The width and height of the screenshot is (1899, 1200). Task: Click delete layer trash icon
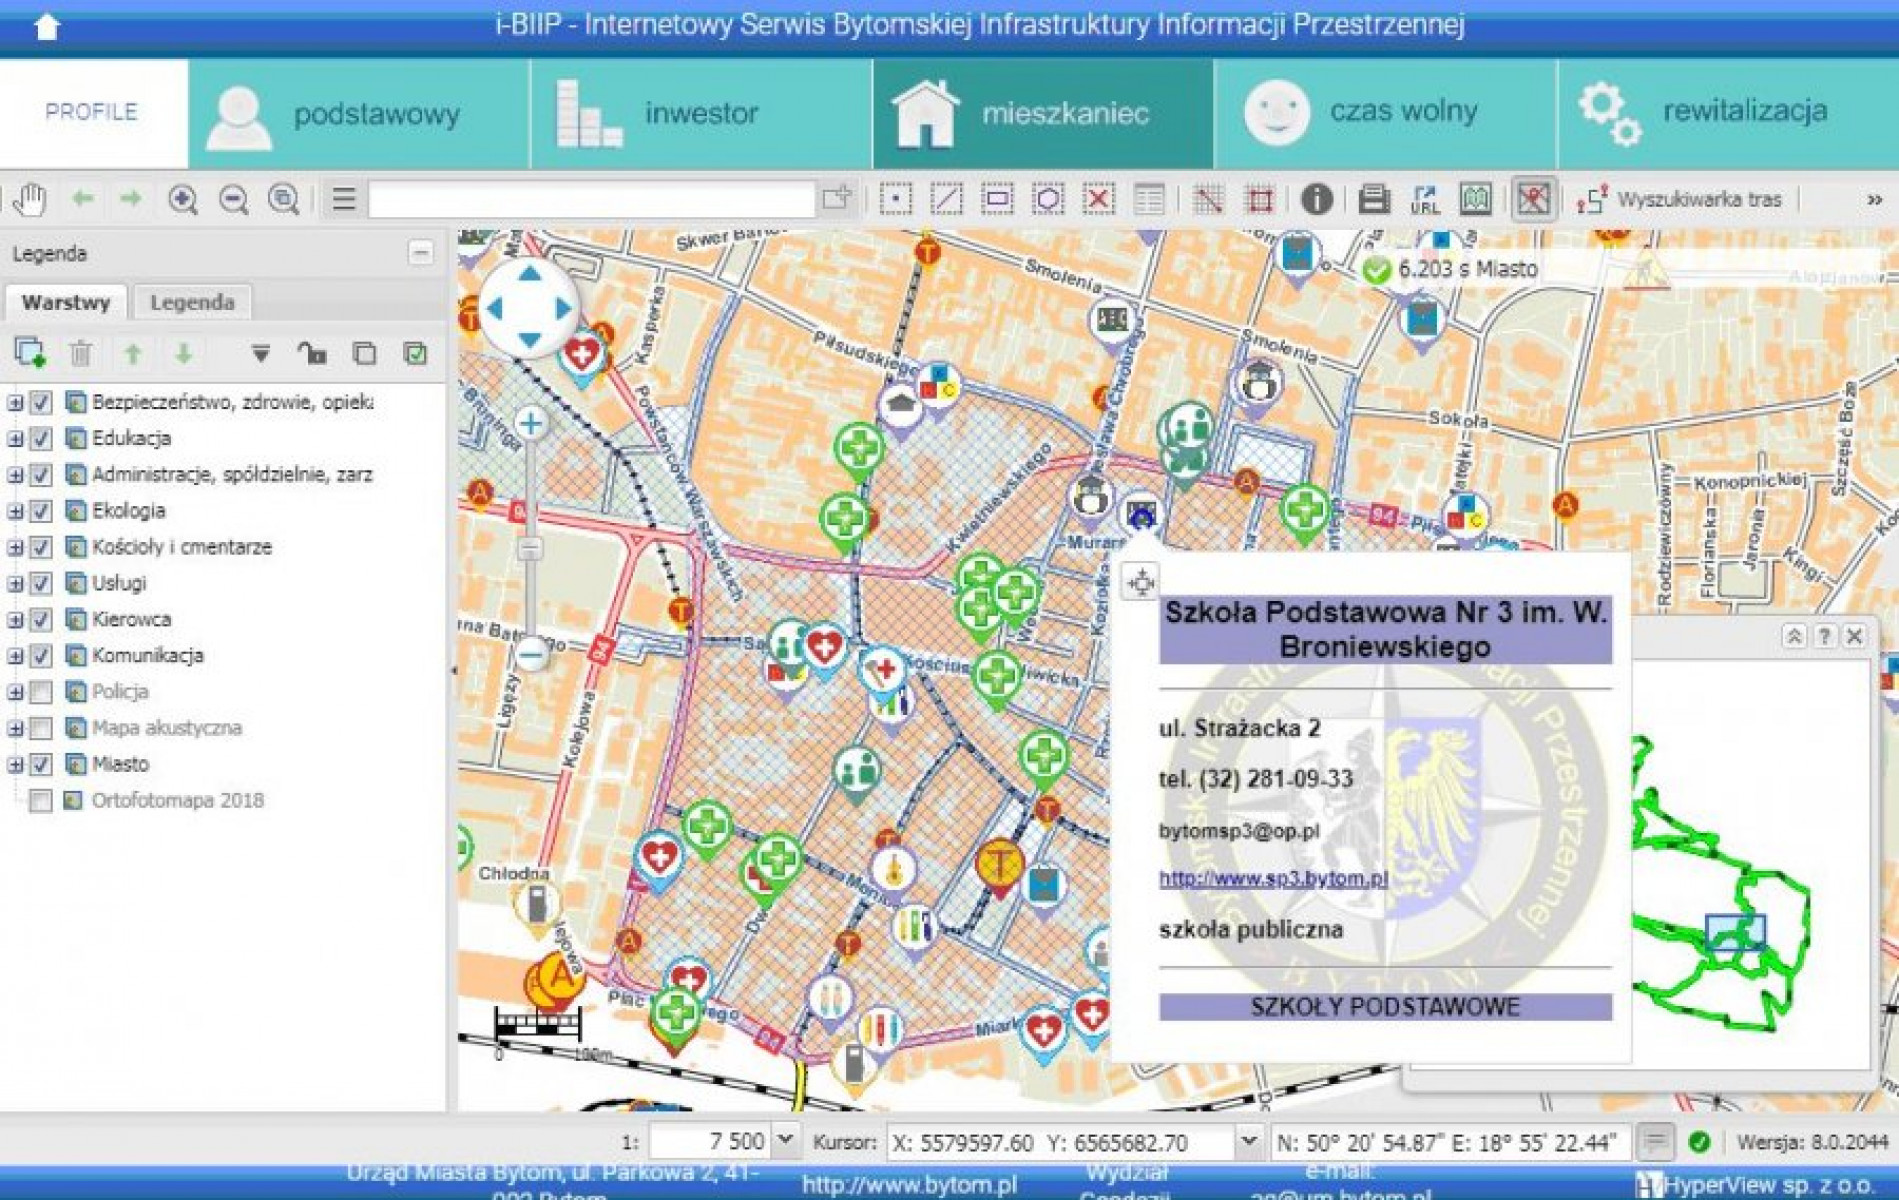click(81, 353)
